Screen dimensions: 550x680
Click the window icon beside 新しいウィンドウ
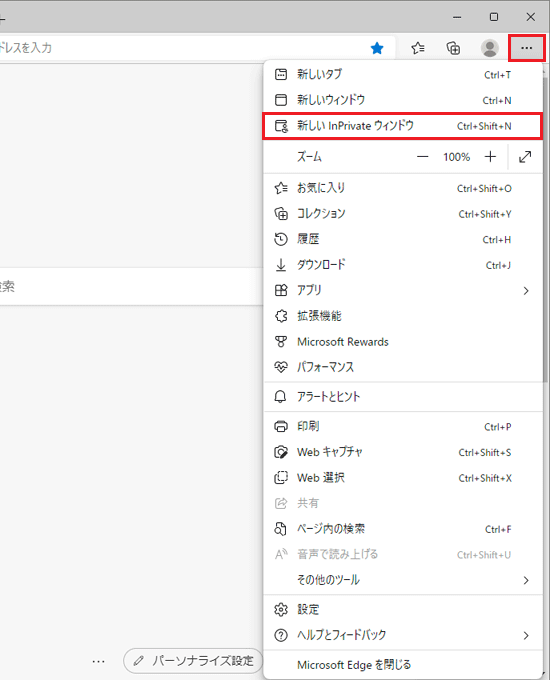(x=281, y=100)
